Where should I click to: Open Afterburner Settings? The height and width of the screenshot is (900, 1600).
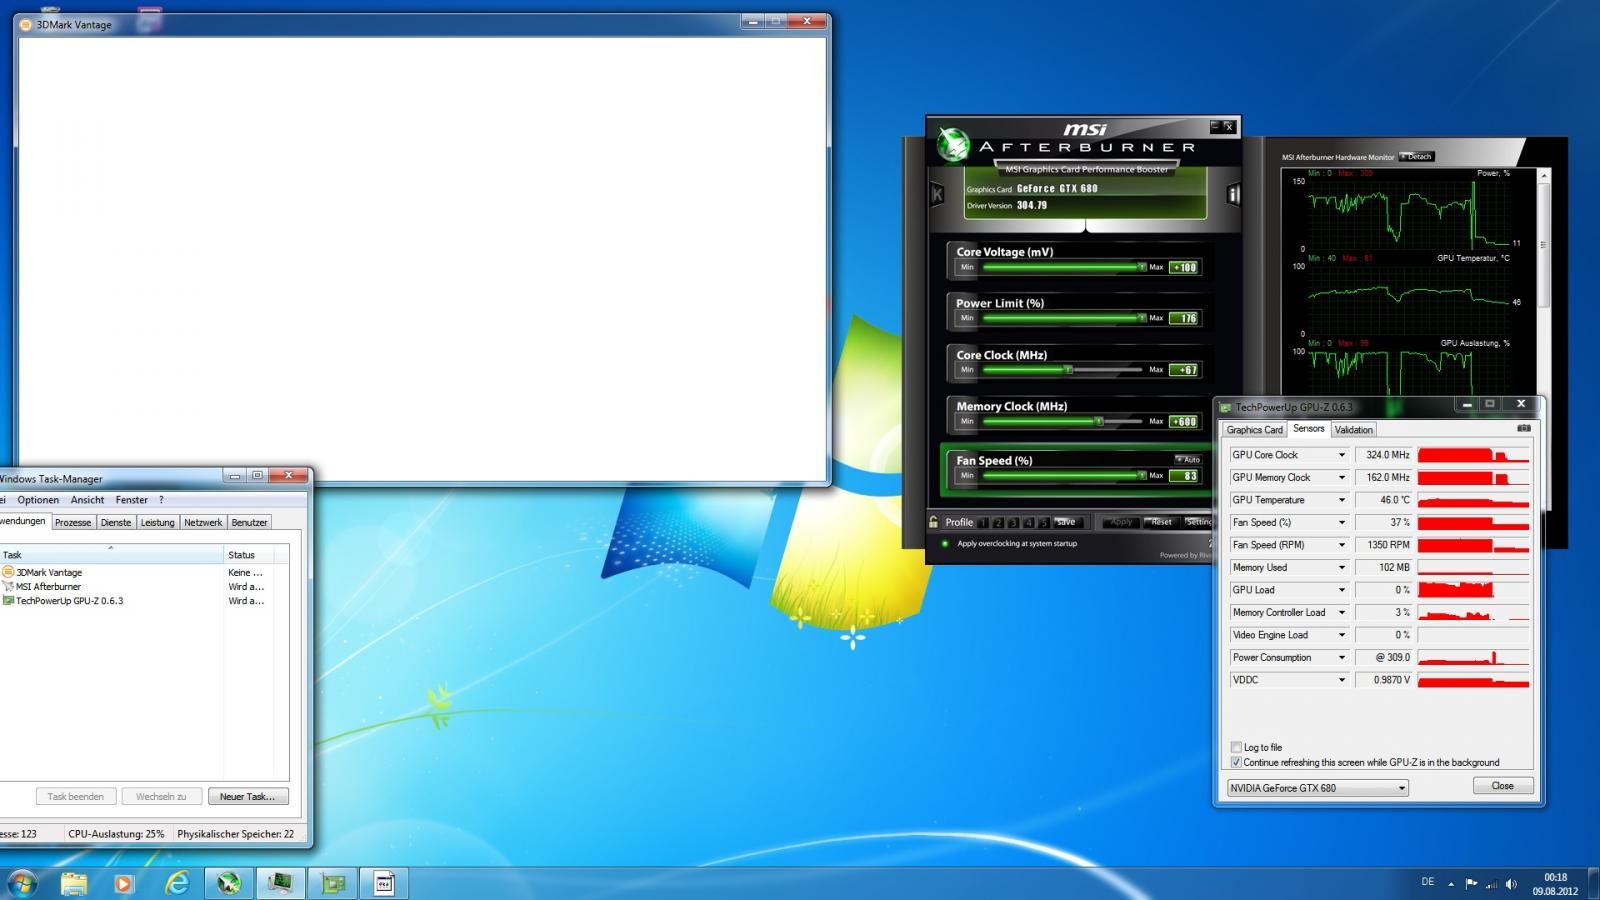1197,522
